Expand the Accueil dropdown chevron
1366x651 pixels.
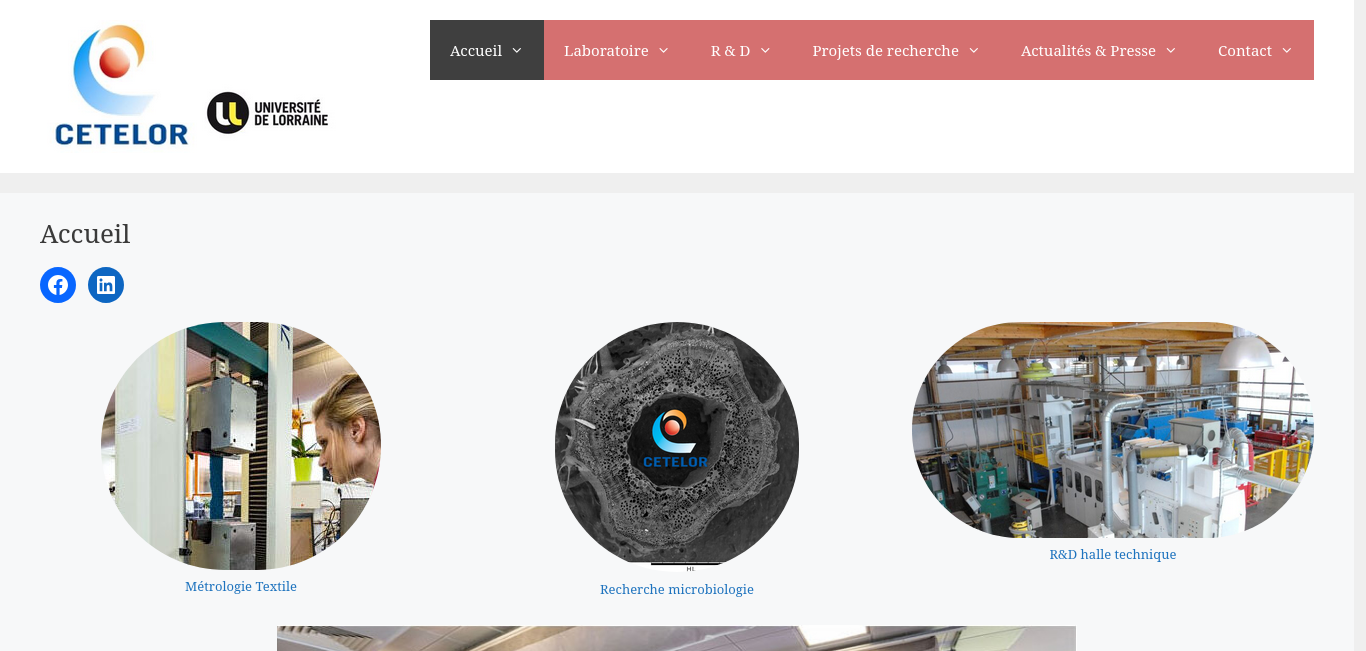coord(517,50)
